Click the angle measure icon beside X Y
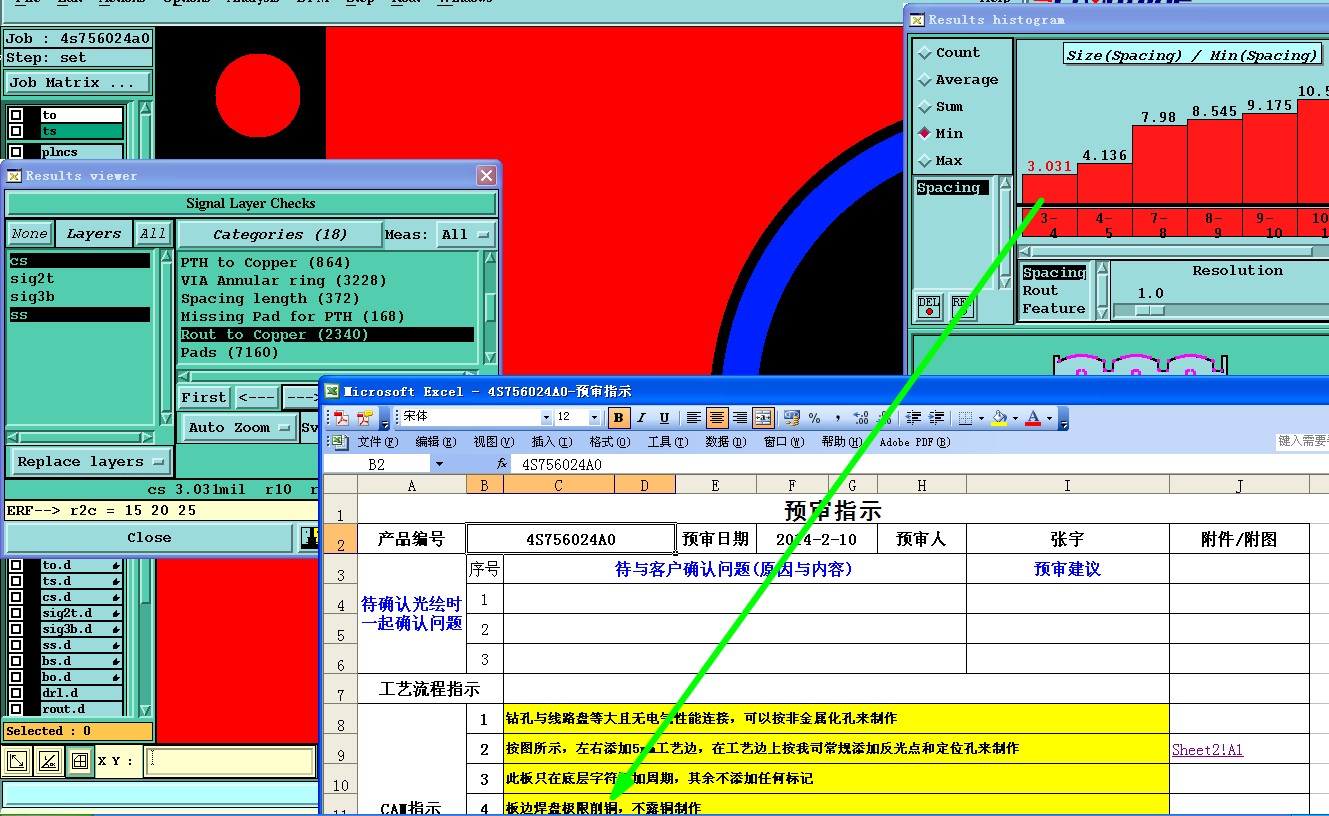The height and width of the screenshot is (816, 1329). 48,762
